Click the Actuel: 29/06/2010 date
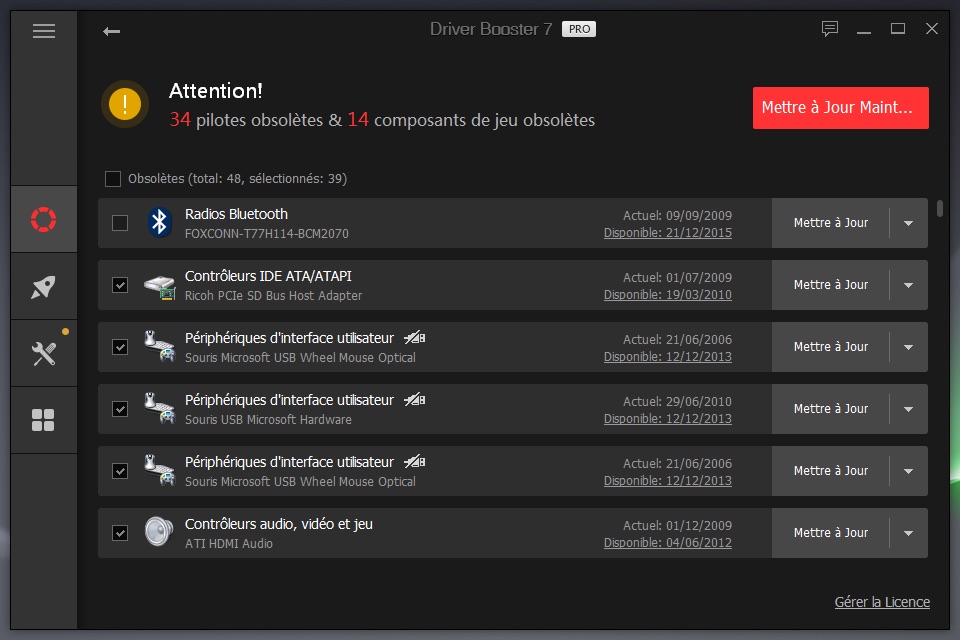The height and width of the screenshot is (640, 960). point(677,402)
